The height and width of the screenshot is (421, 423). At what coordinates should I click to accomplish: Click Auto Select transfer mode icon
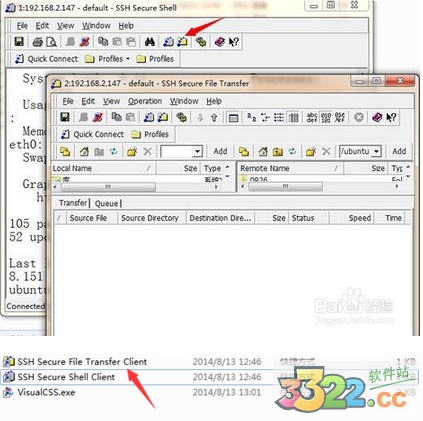tap(340, 117)
